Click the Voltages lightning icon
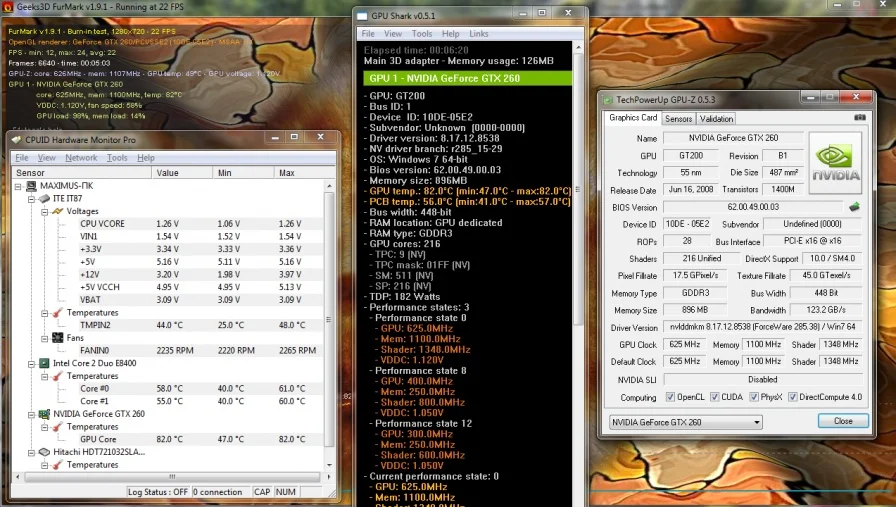Image resolution: width=896 pixels, height=507 pixels. click(57, 211)
